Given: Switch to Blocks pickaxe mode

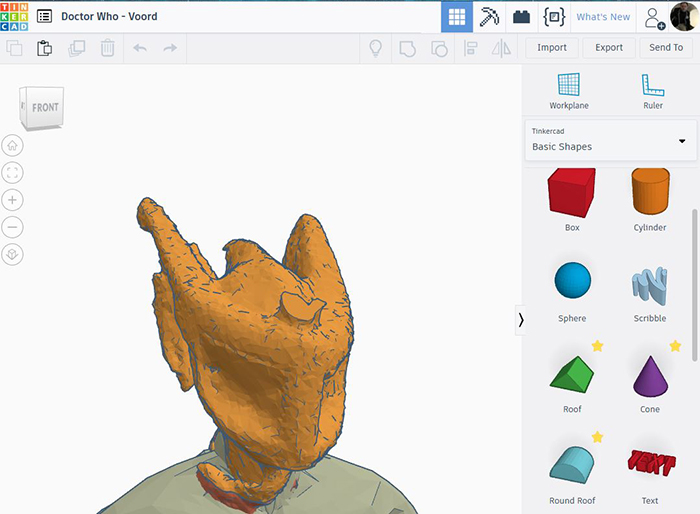Looking at the screenshot, I should click(489, 17).
